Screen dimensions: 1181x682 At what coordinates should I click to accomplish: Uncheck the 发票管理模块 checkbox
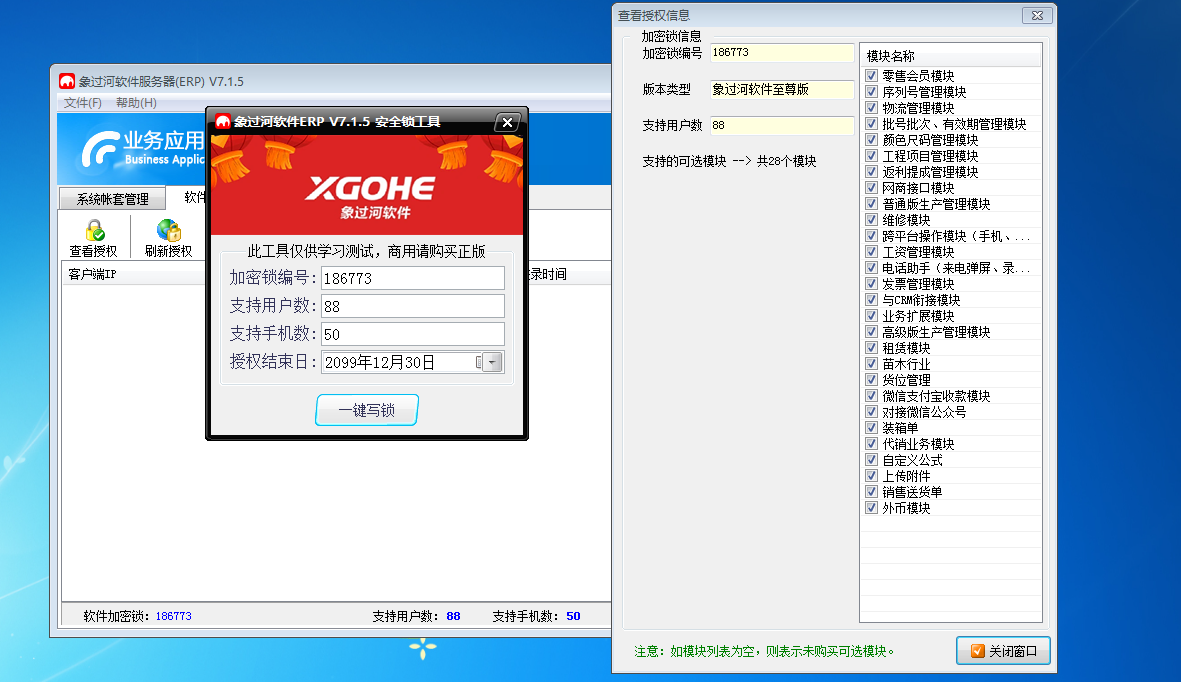pyautogui.click(x=871, y=284)
